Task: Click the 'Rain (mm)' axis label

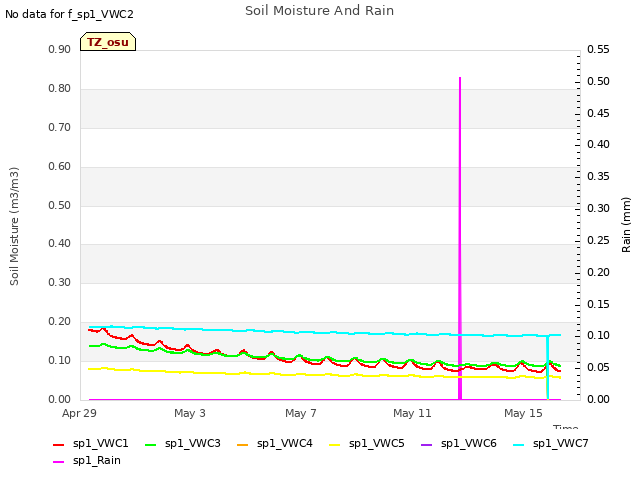Action: [x=626, y=225]
